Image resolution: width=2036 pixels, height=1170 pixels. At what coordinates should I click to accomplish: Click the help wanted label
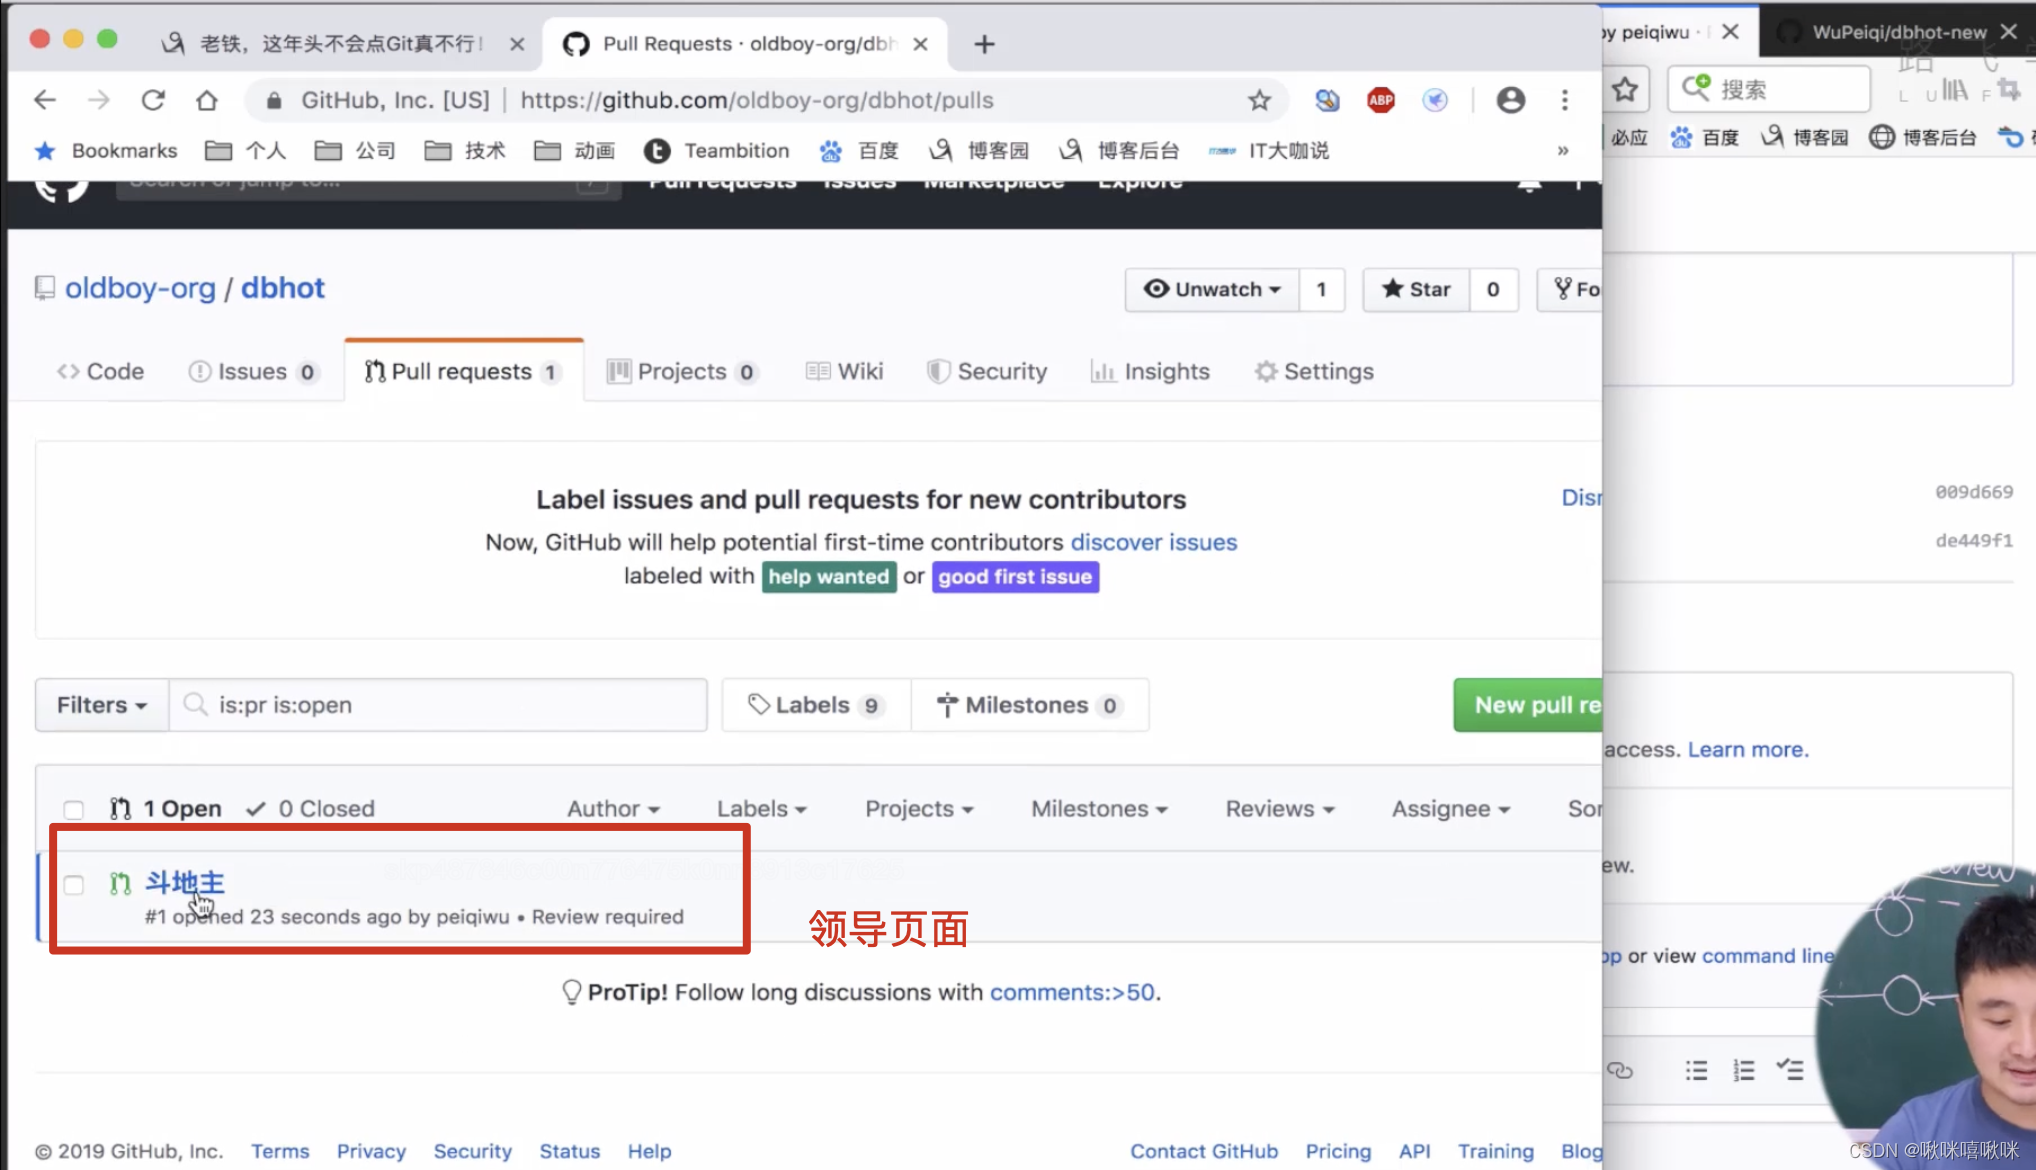tap(829, 577)
